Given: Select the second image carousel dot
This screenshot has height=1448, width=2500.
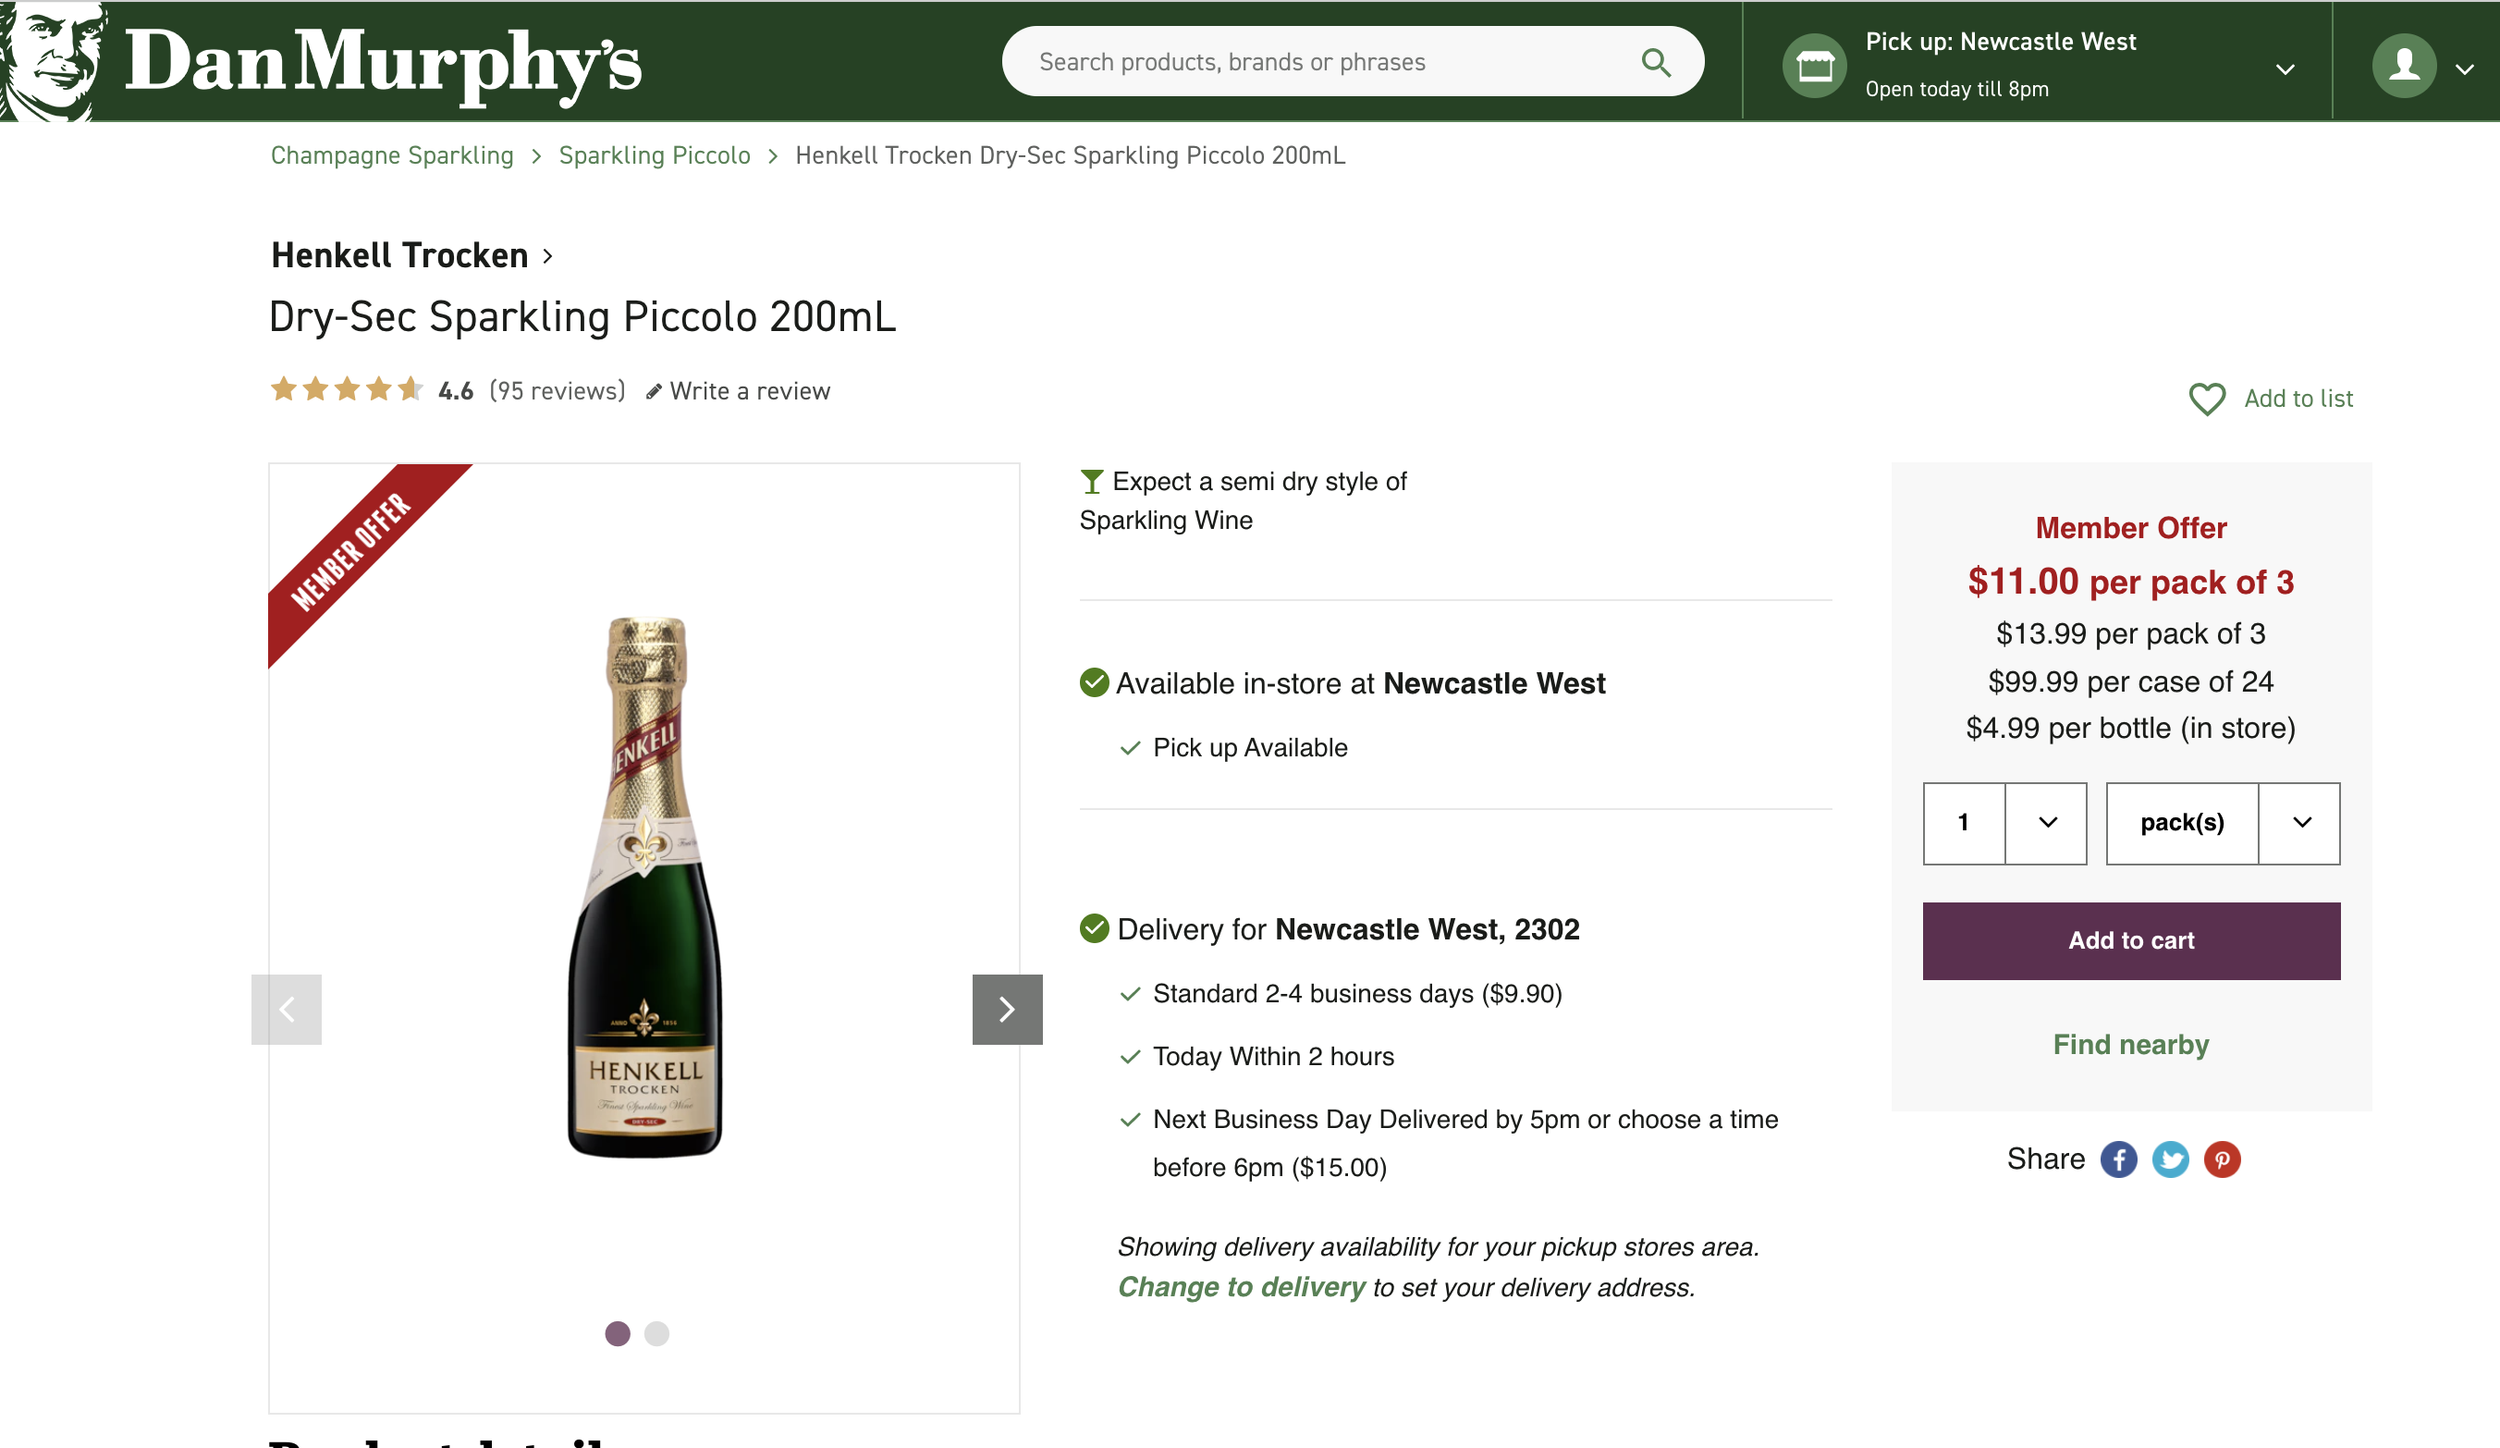Looking at the screenshot, I should click(657, 1333).
